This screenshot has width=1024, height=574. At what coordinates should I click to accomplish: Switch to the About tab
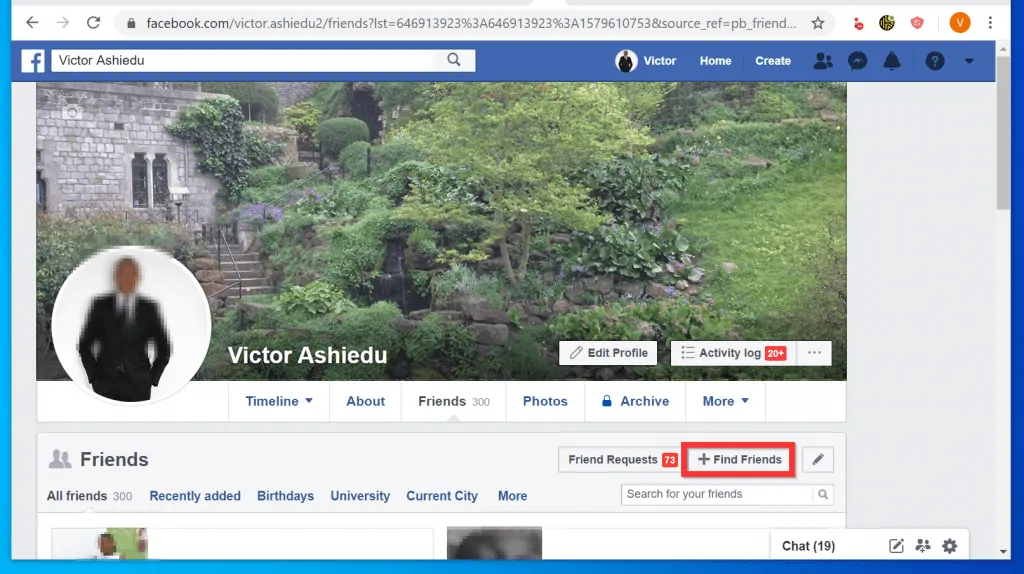365,401
